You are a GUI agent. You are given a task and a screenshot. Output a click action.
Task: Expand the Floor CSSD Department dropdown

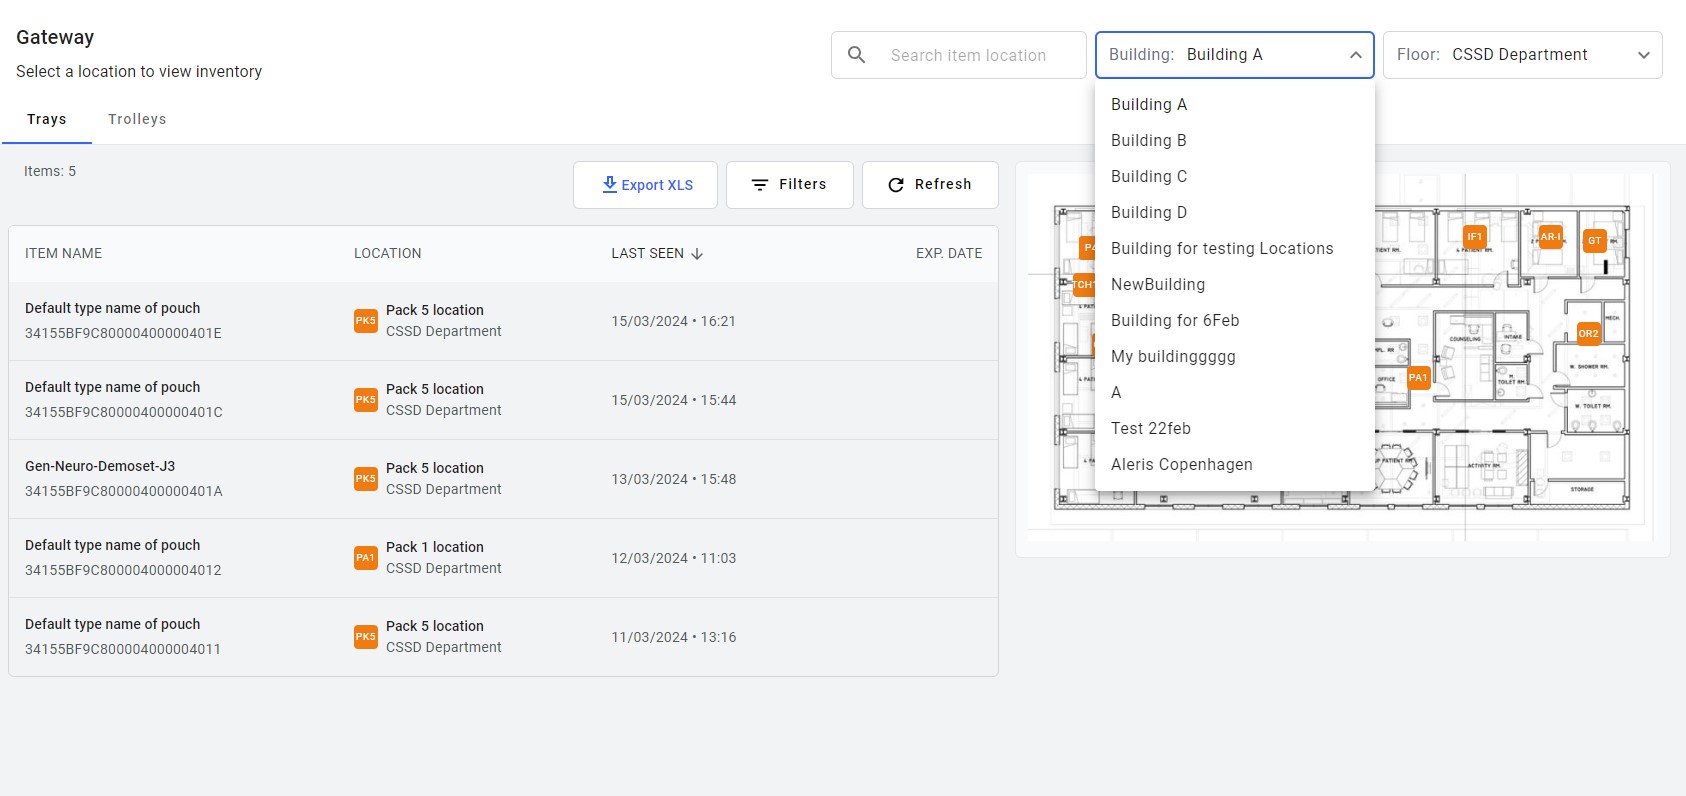click(1523, 55)
